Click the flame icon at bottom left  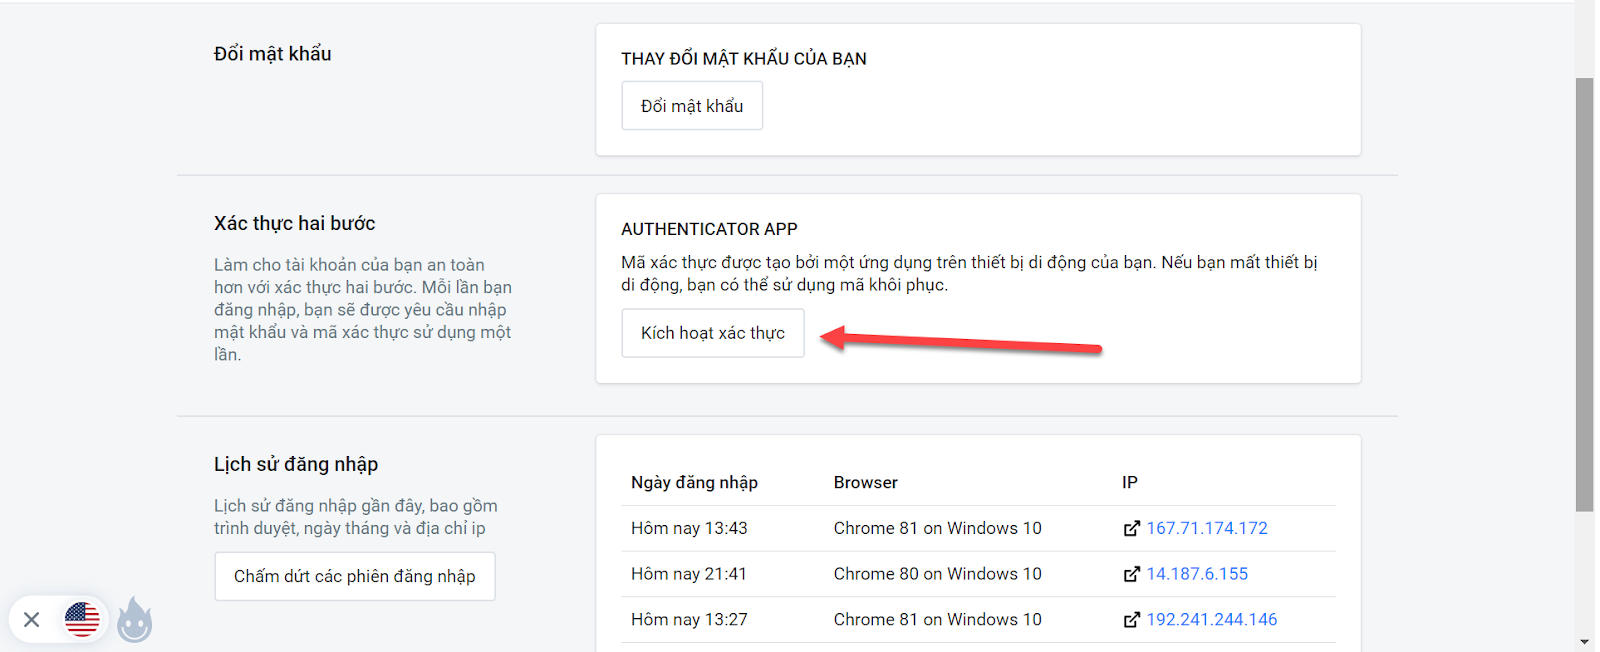tap(135, 620)
